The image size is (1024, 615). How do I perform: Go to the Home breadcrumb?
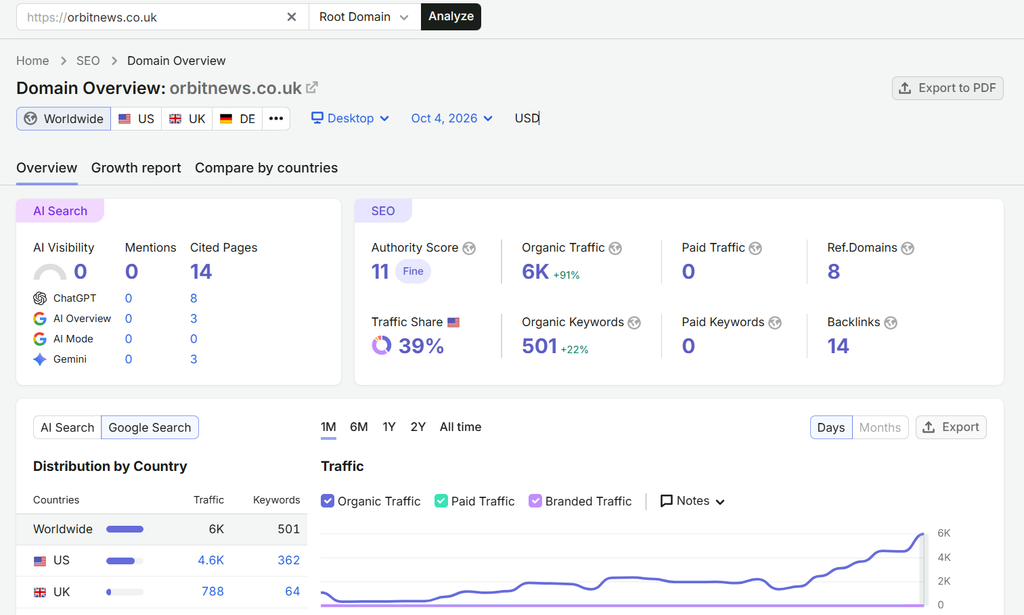[33, 61]
